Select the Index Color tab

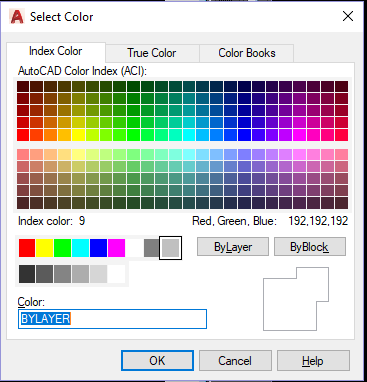pos(56,51)
